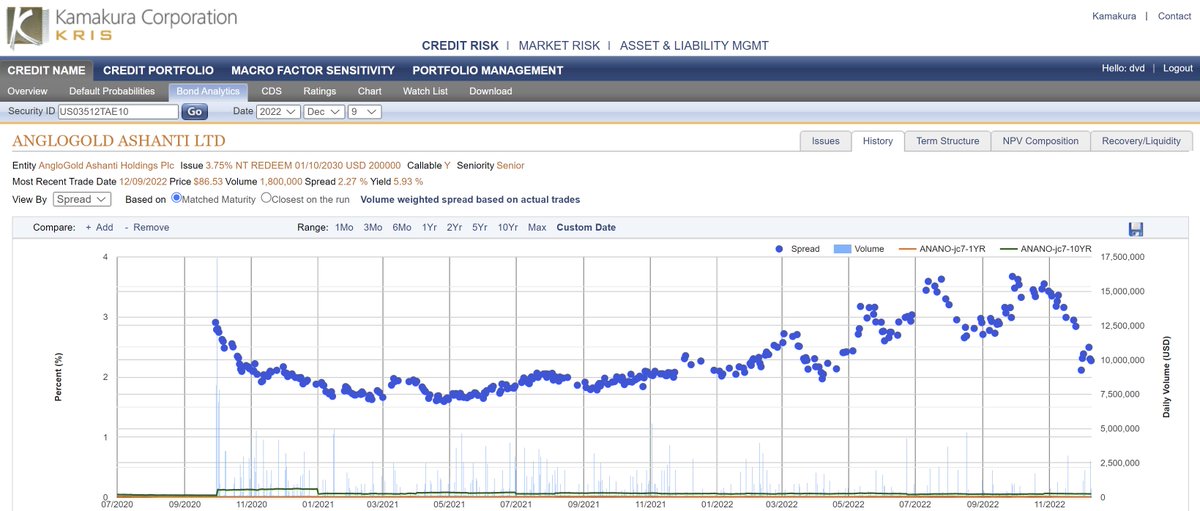Set chart range to Max
The width and height of the screenshot is (1200, 511).
pyautogui.click(x=537, y=227)
